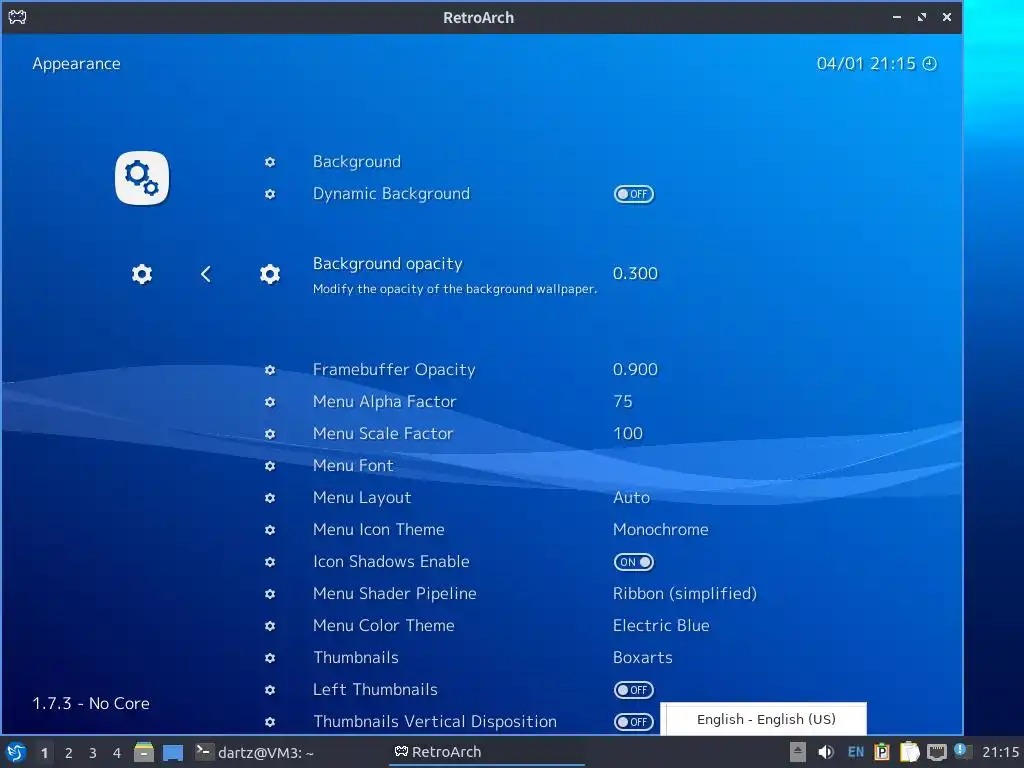Change the Menu Layout Auto value
This screenshot has height=768, width=1024.
coord(631,498)
